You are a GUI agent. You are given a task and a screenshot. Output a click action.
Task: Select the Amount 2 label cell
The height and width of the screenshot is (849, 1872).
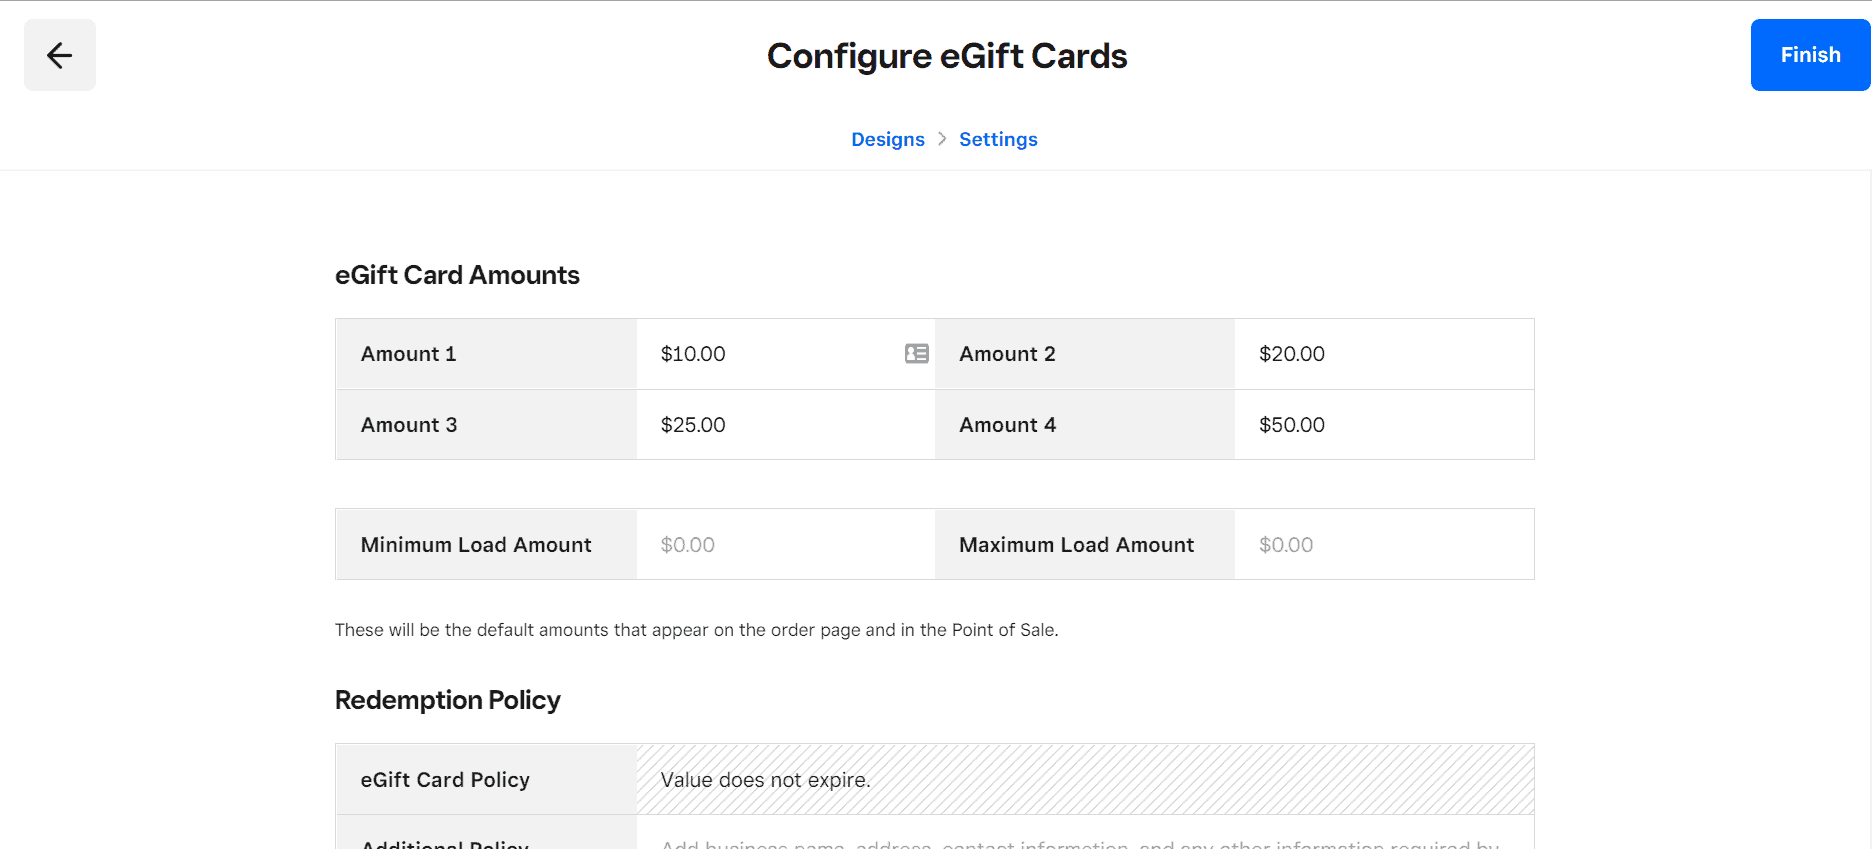[1007, 354]
